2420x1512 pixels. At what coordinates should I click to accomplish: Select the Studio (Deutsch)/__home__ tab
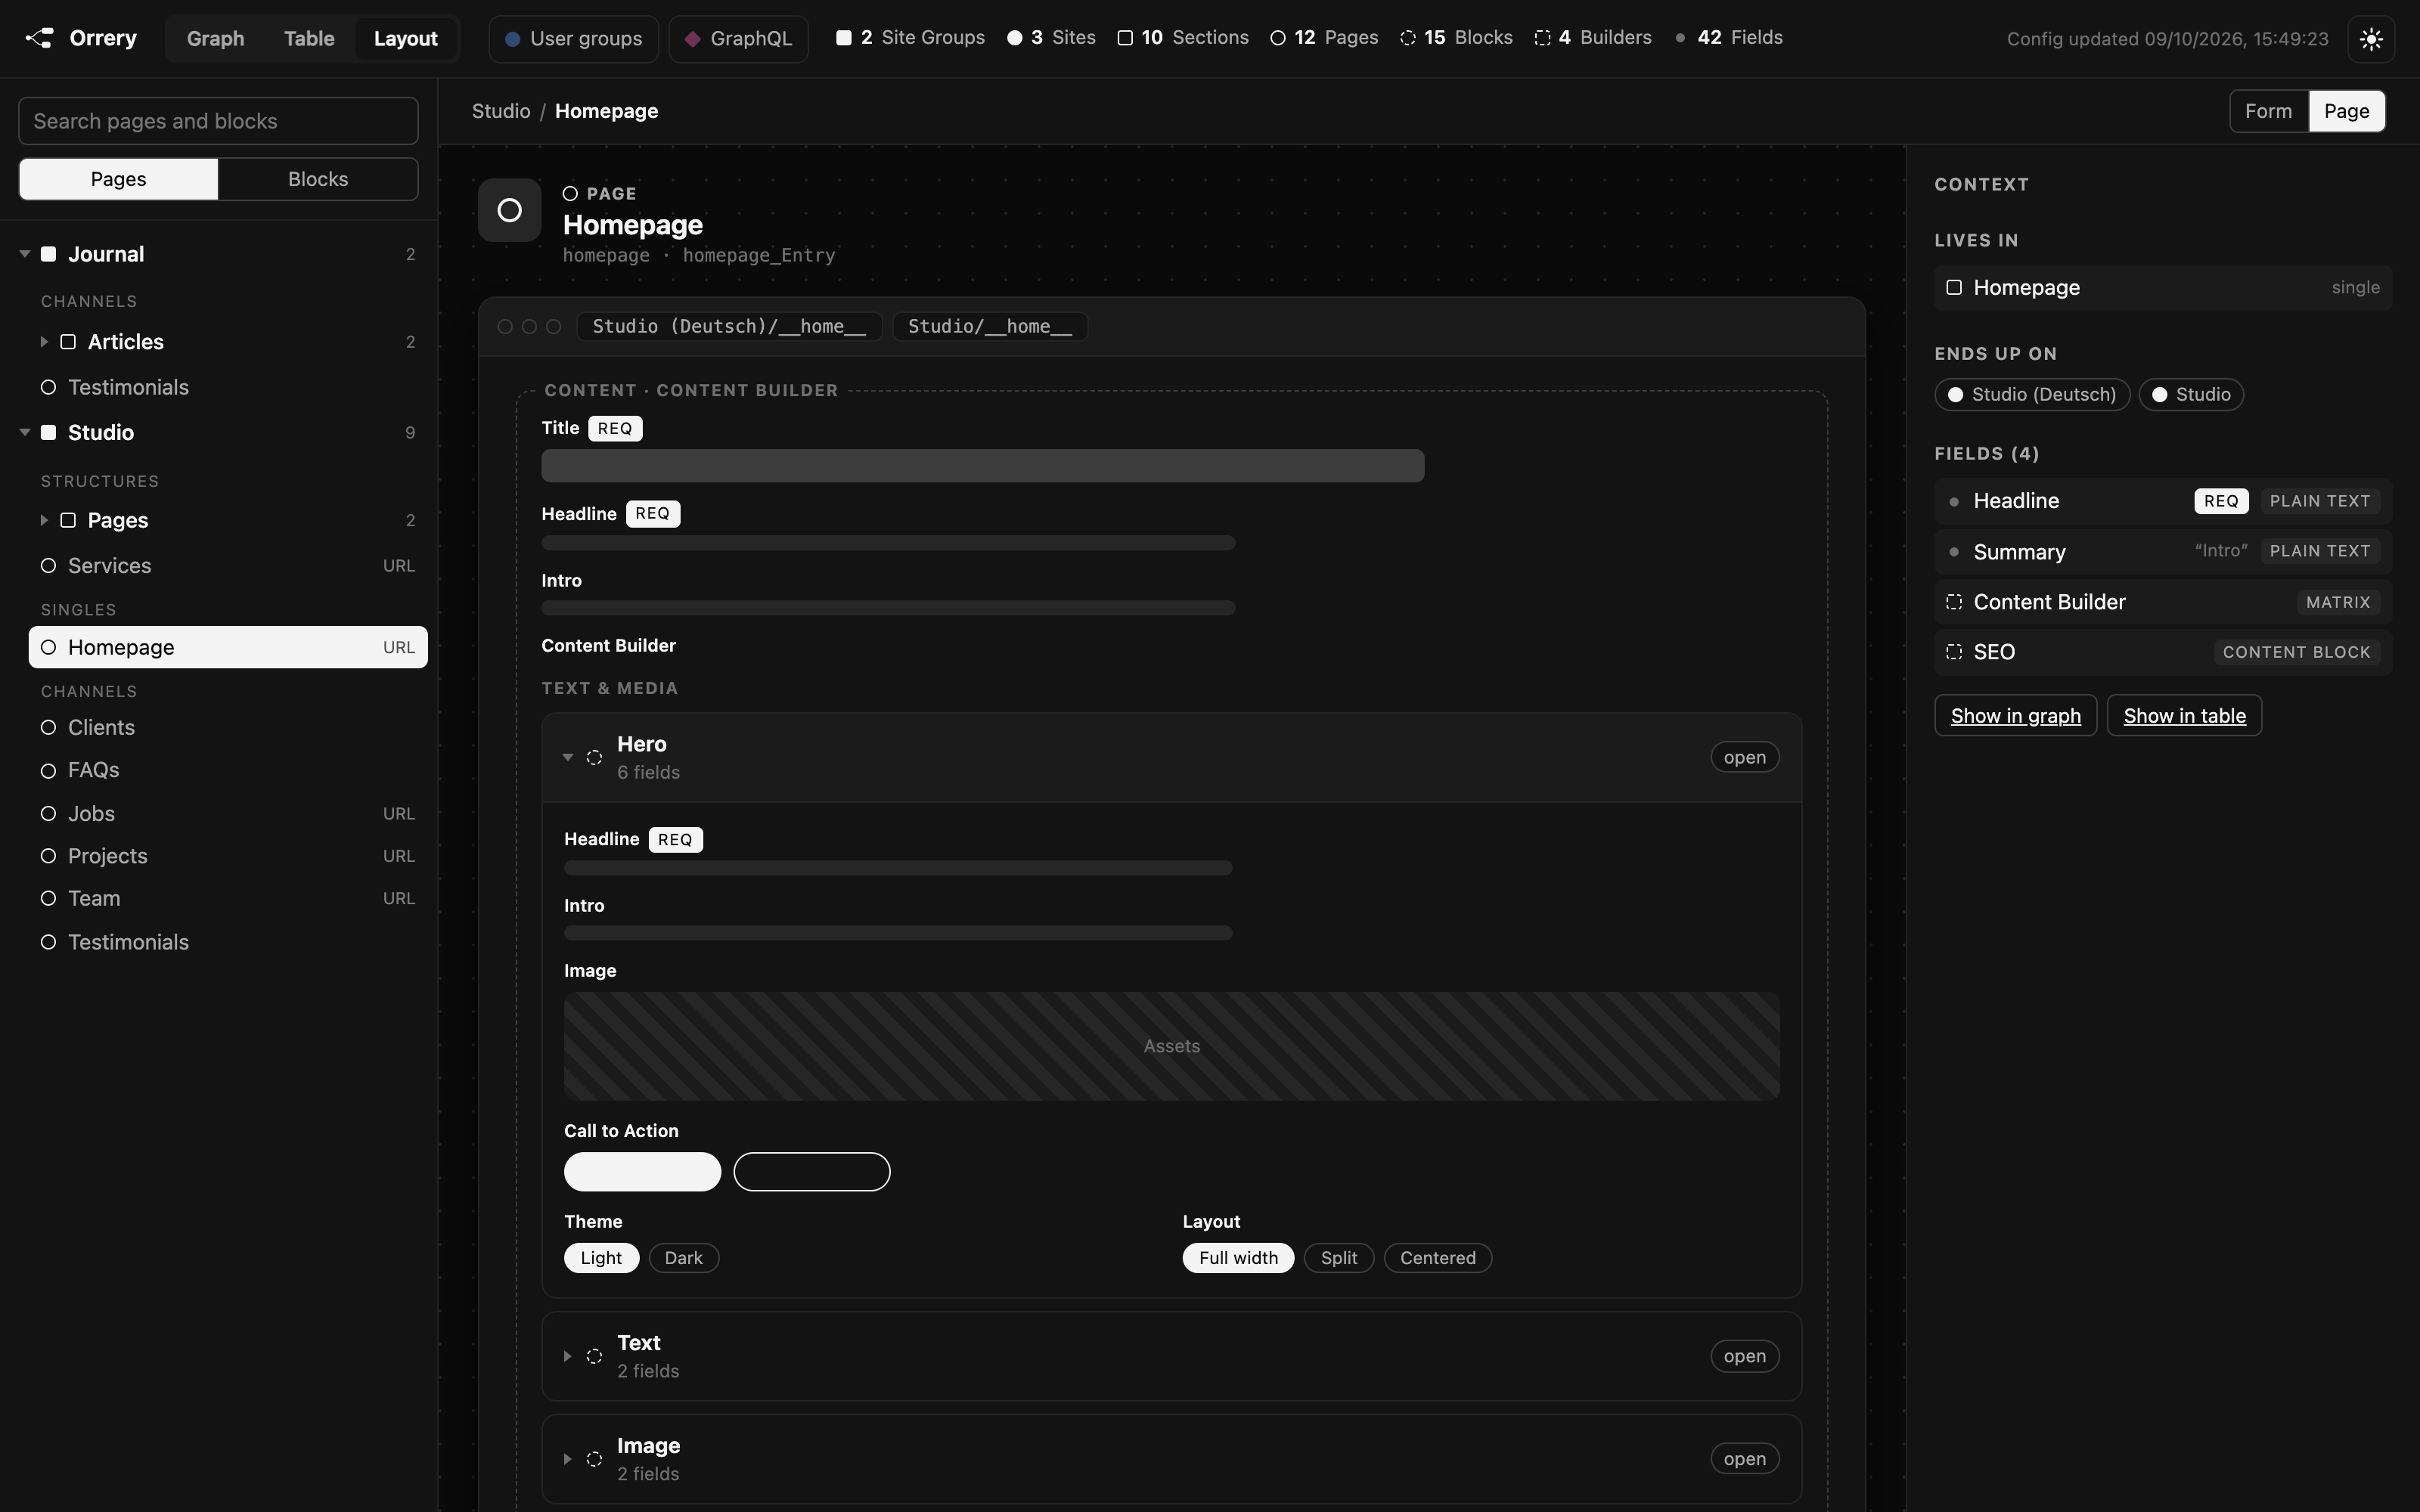(x=729, y=327)
